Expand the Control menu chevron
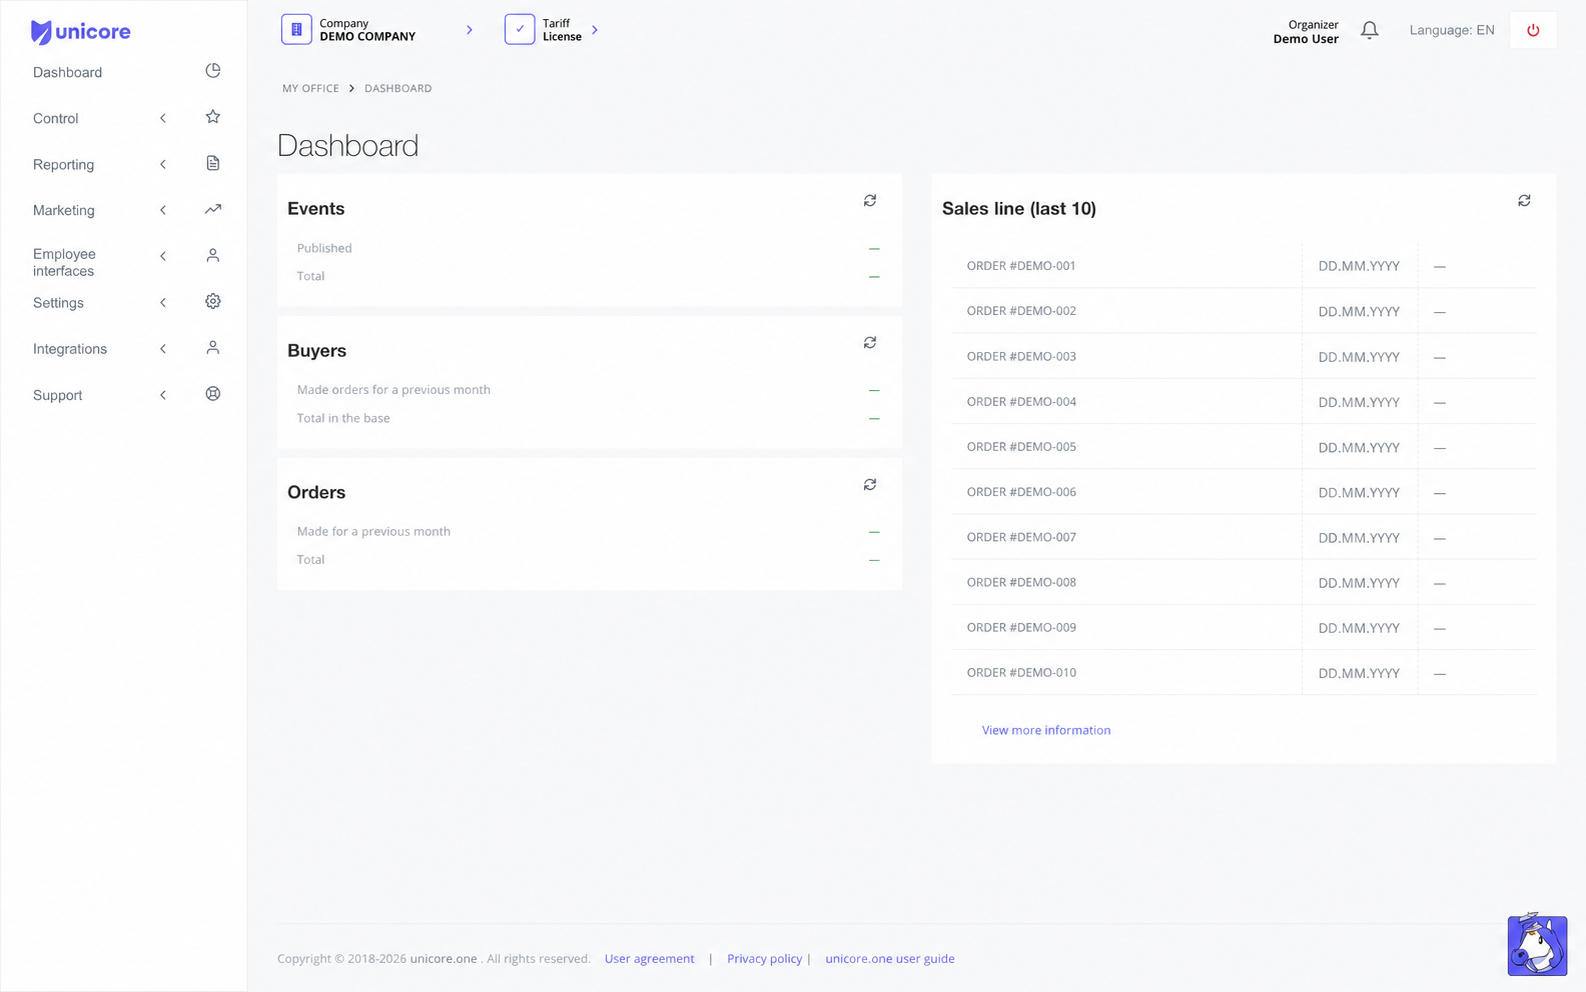 [x=163, y=118]
